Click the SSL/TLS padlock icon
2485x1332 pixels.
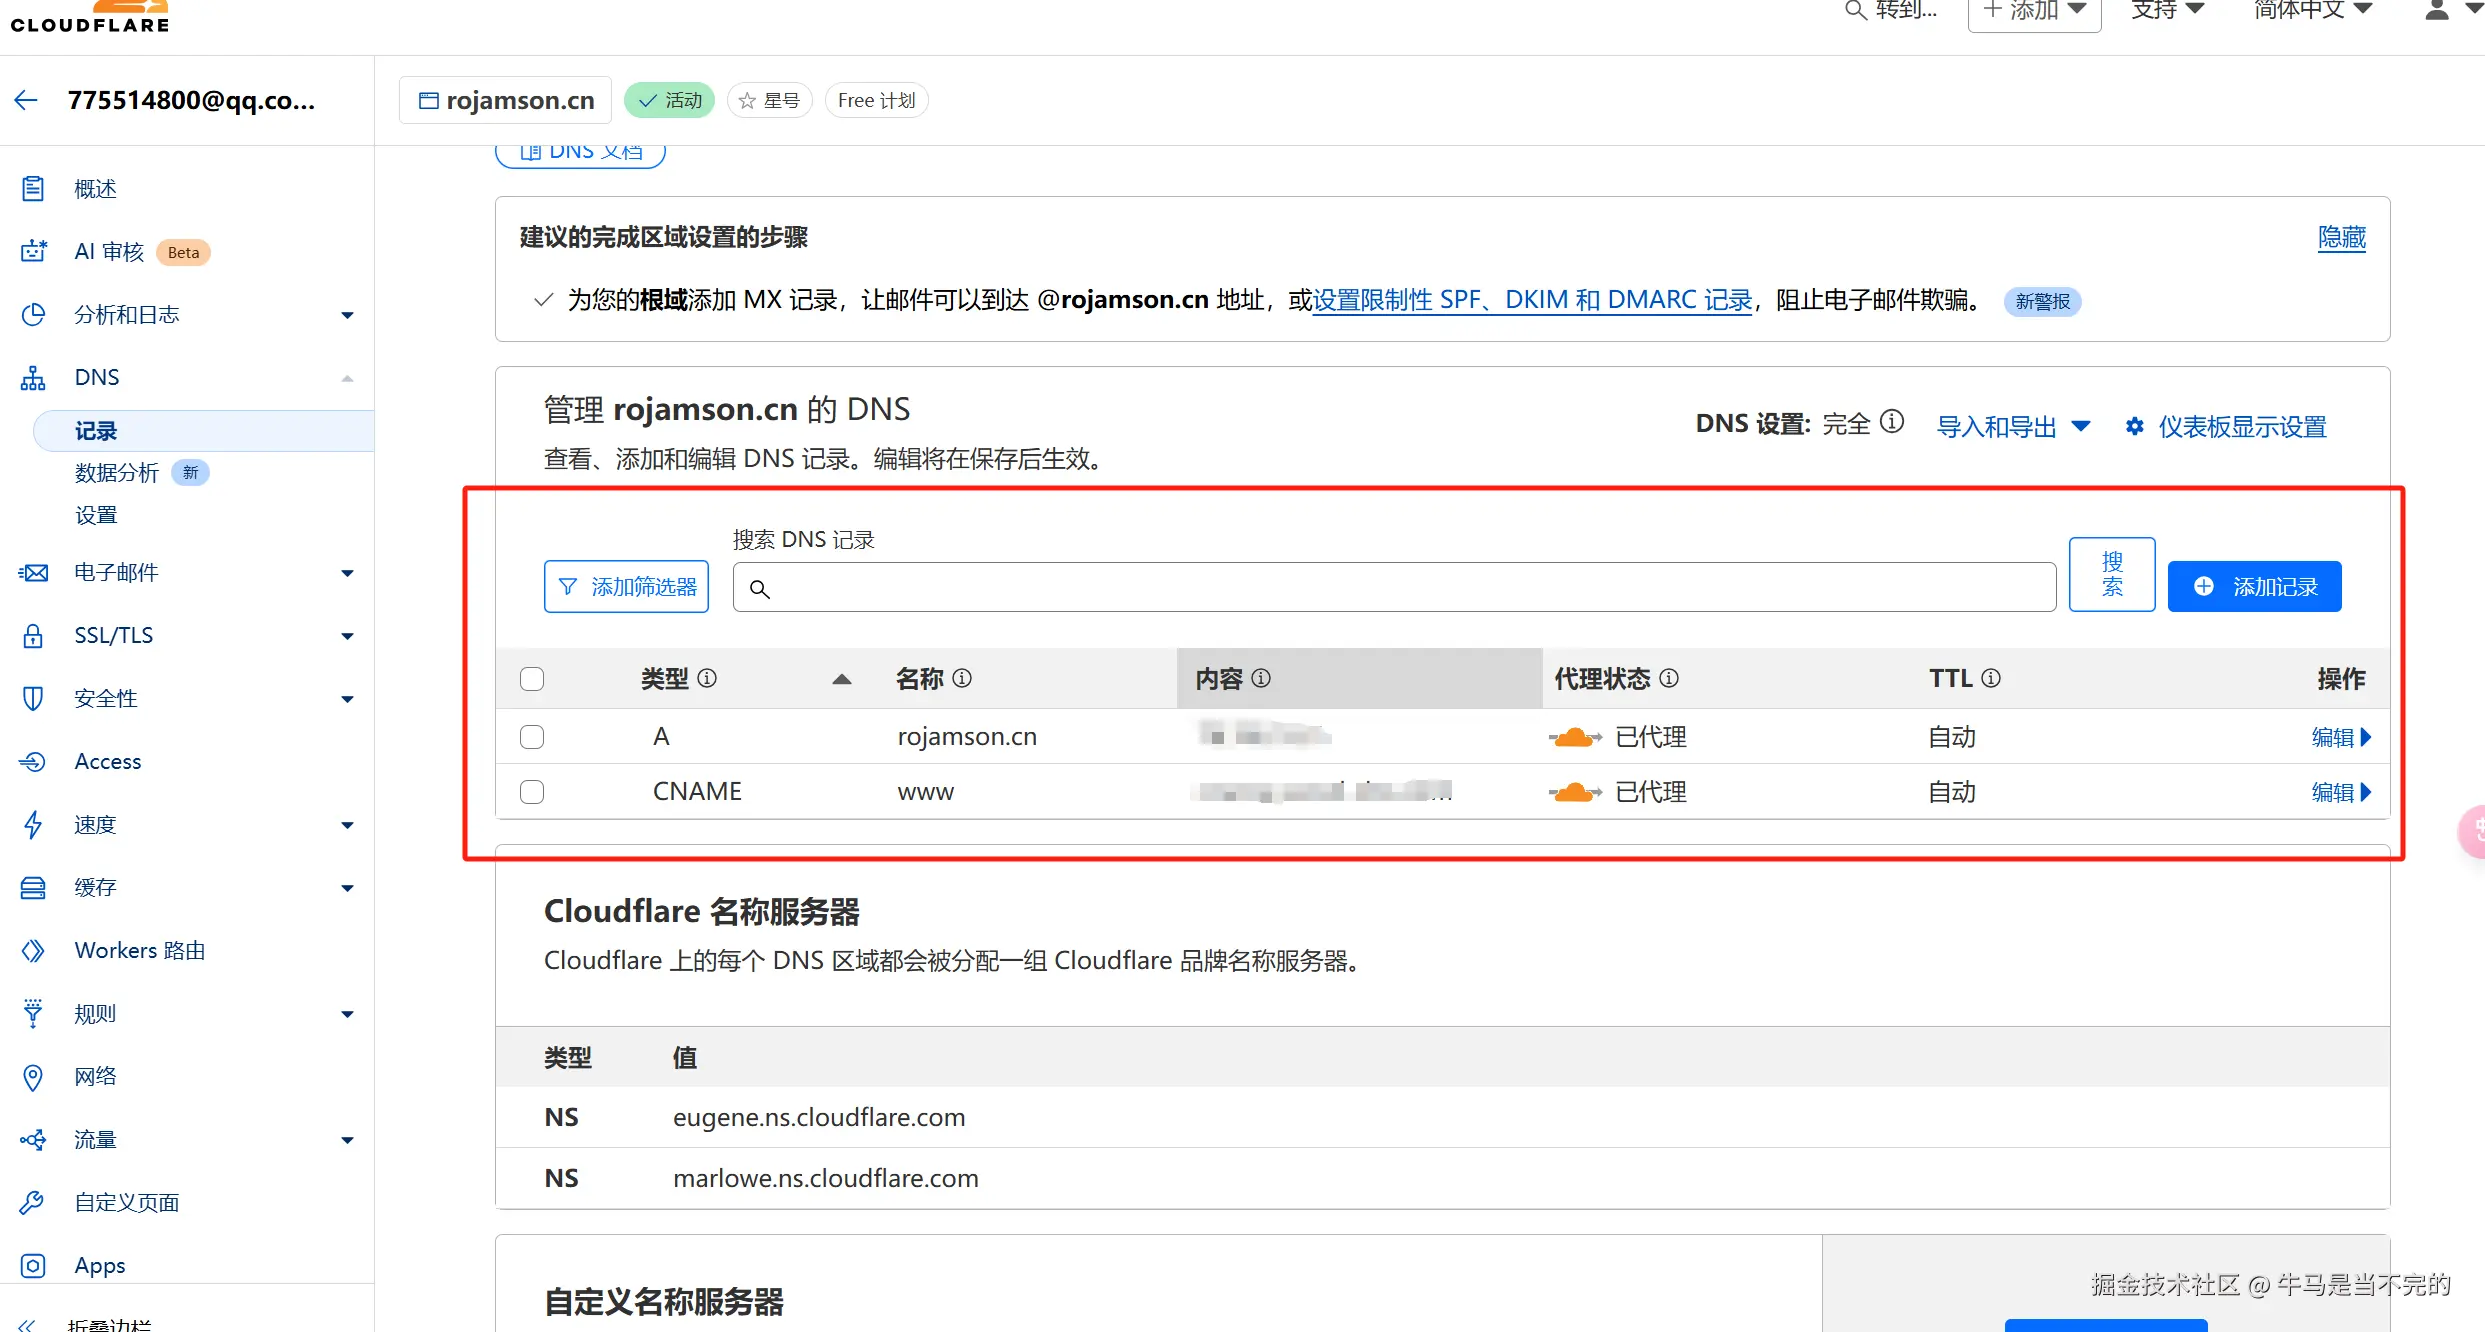coord(33,636)
